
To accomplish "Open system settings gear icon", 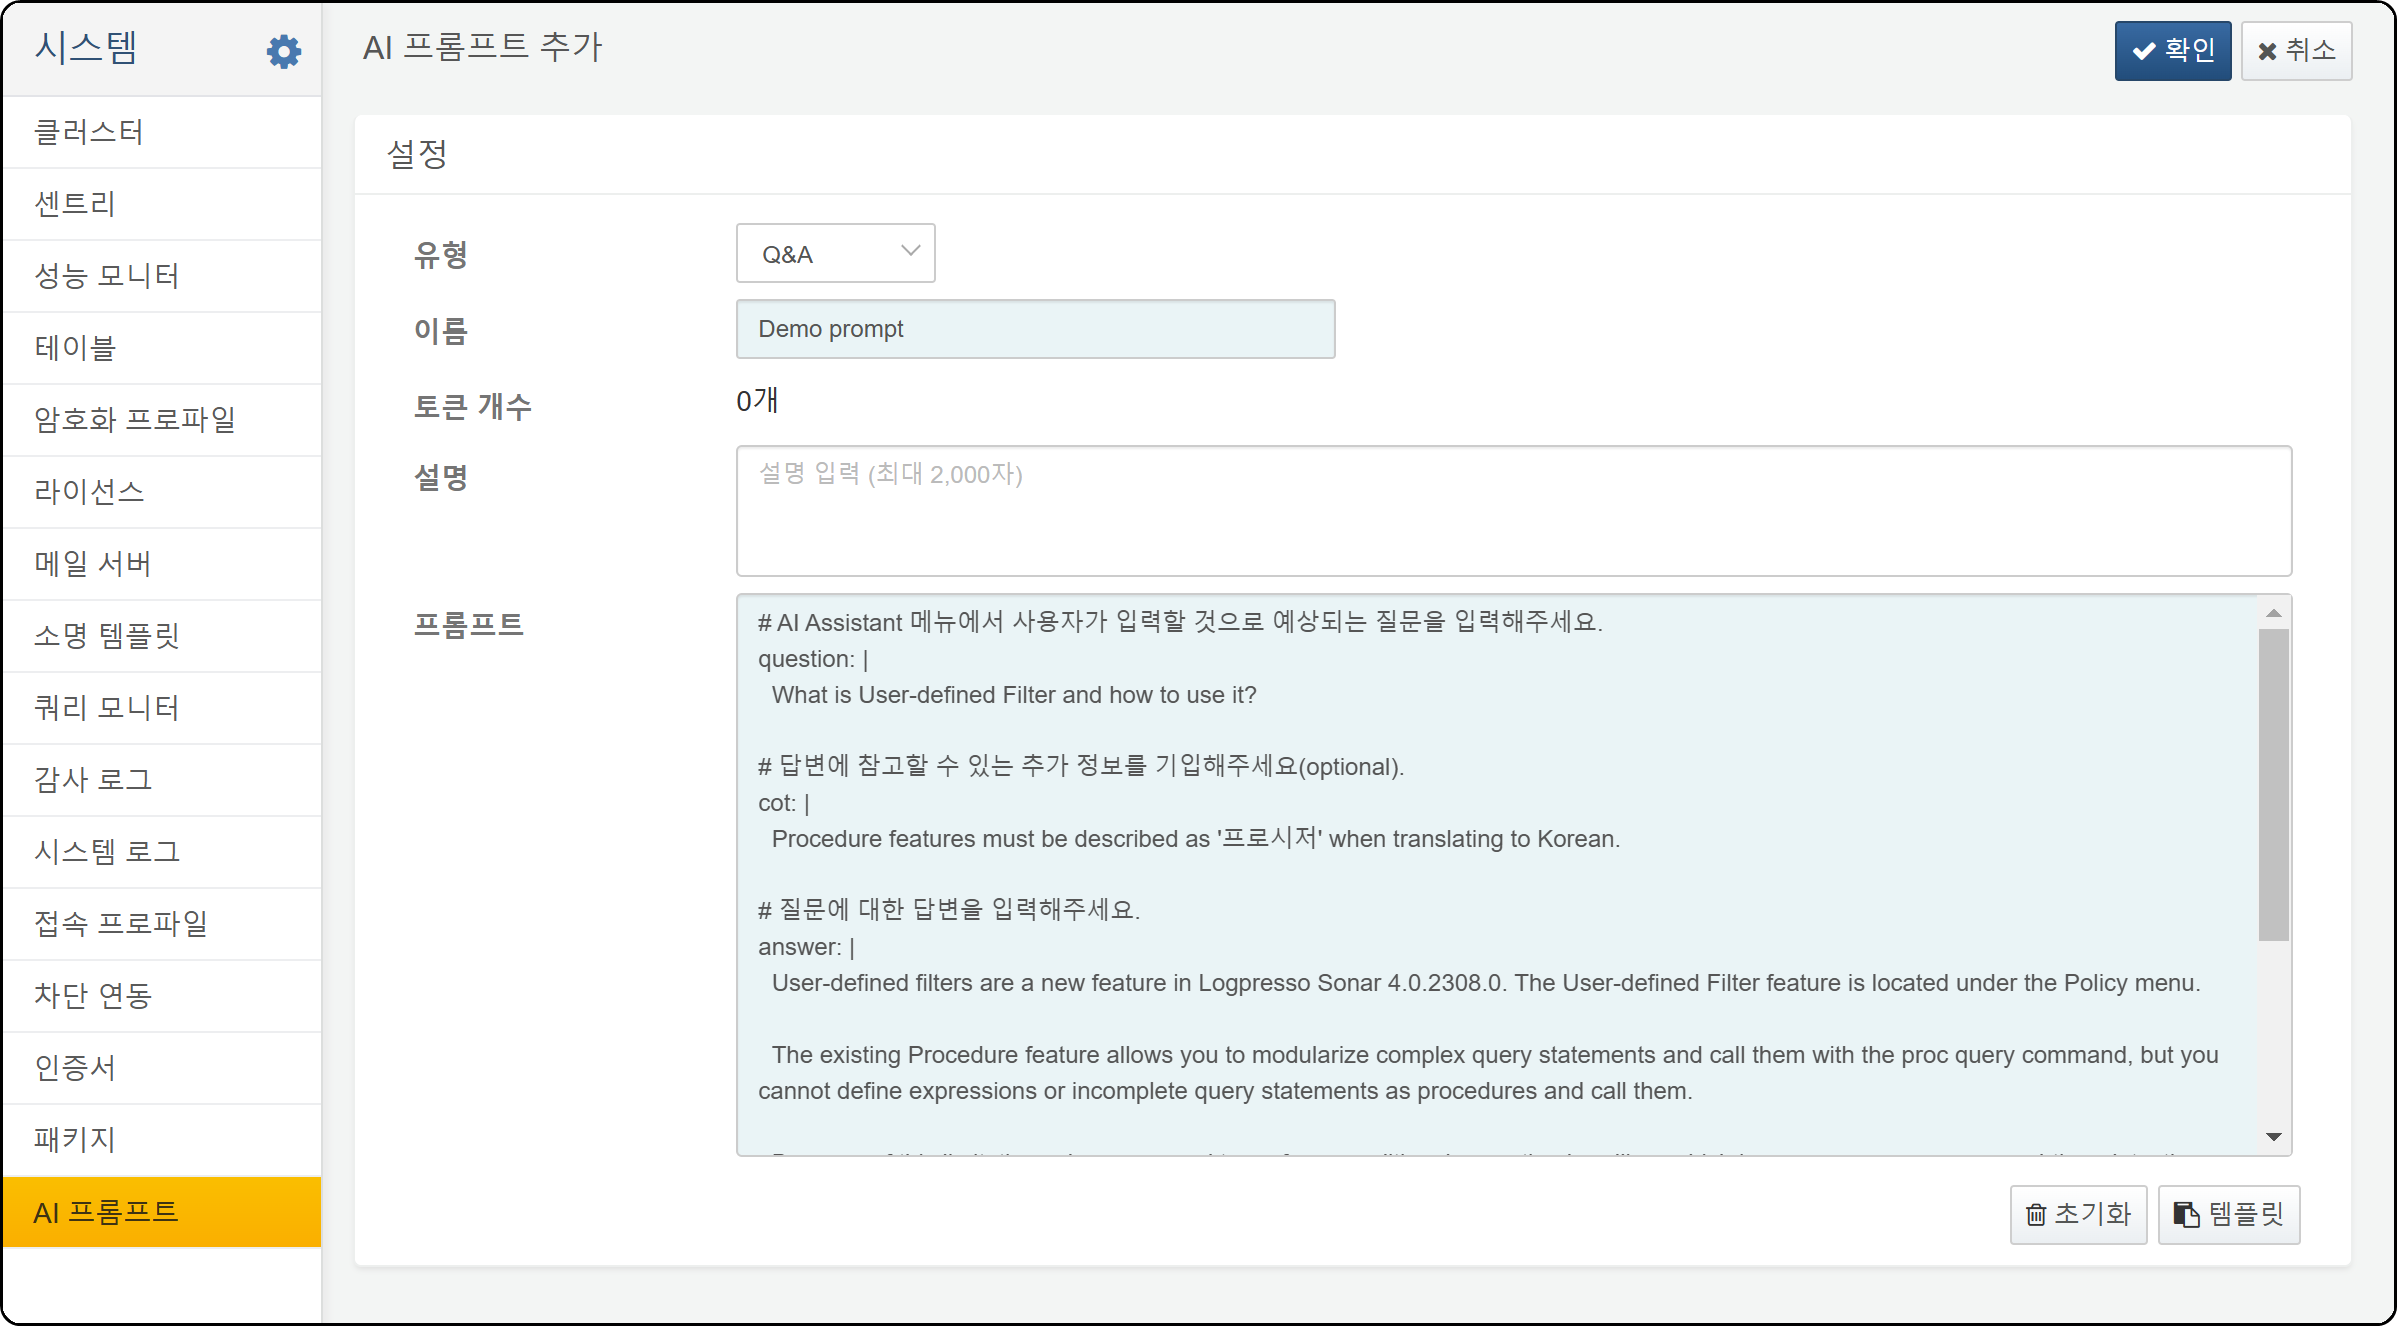I will tap(284, 51).
